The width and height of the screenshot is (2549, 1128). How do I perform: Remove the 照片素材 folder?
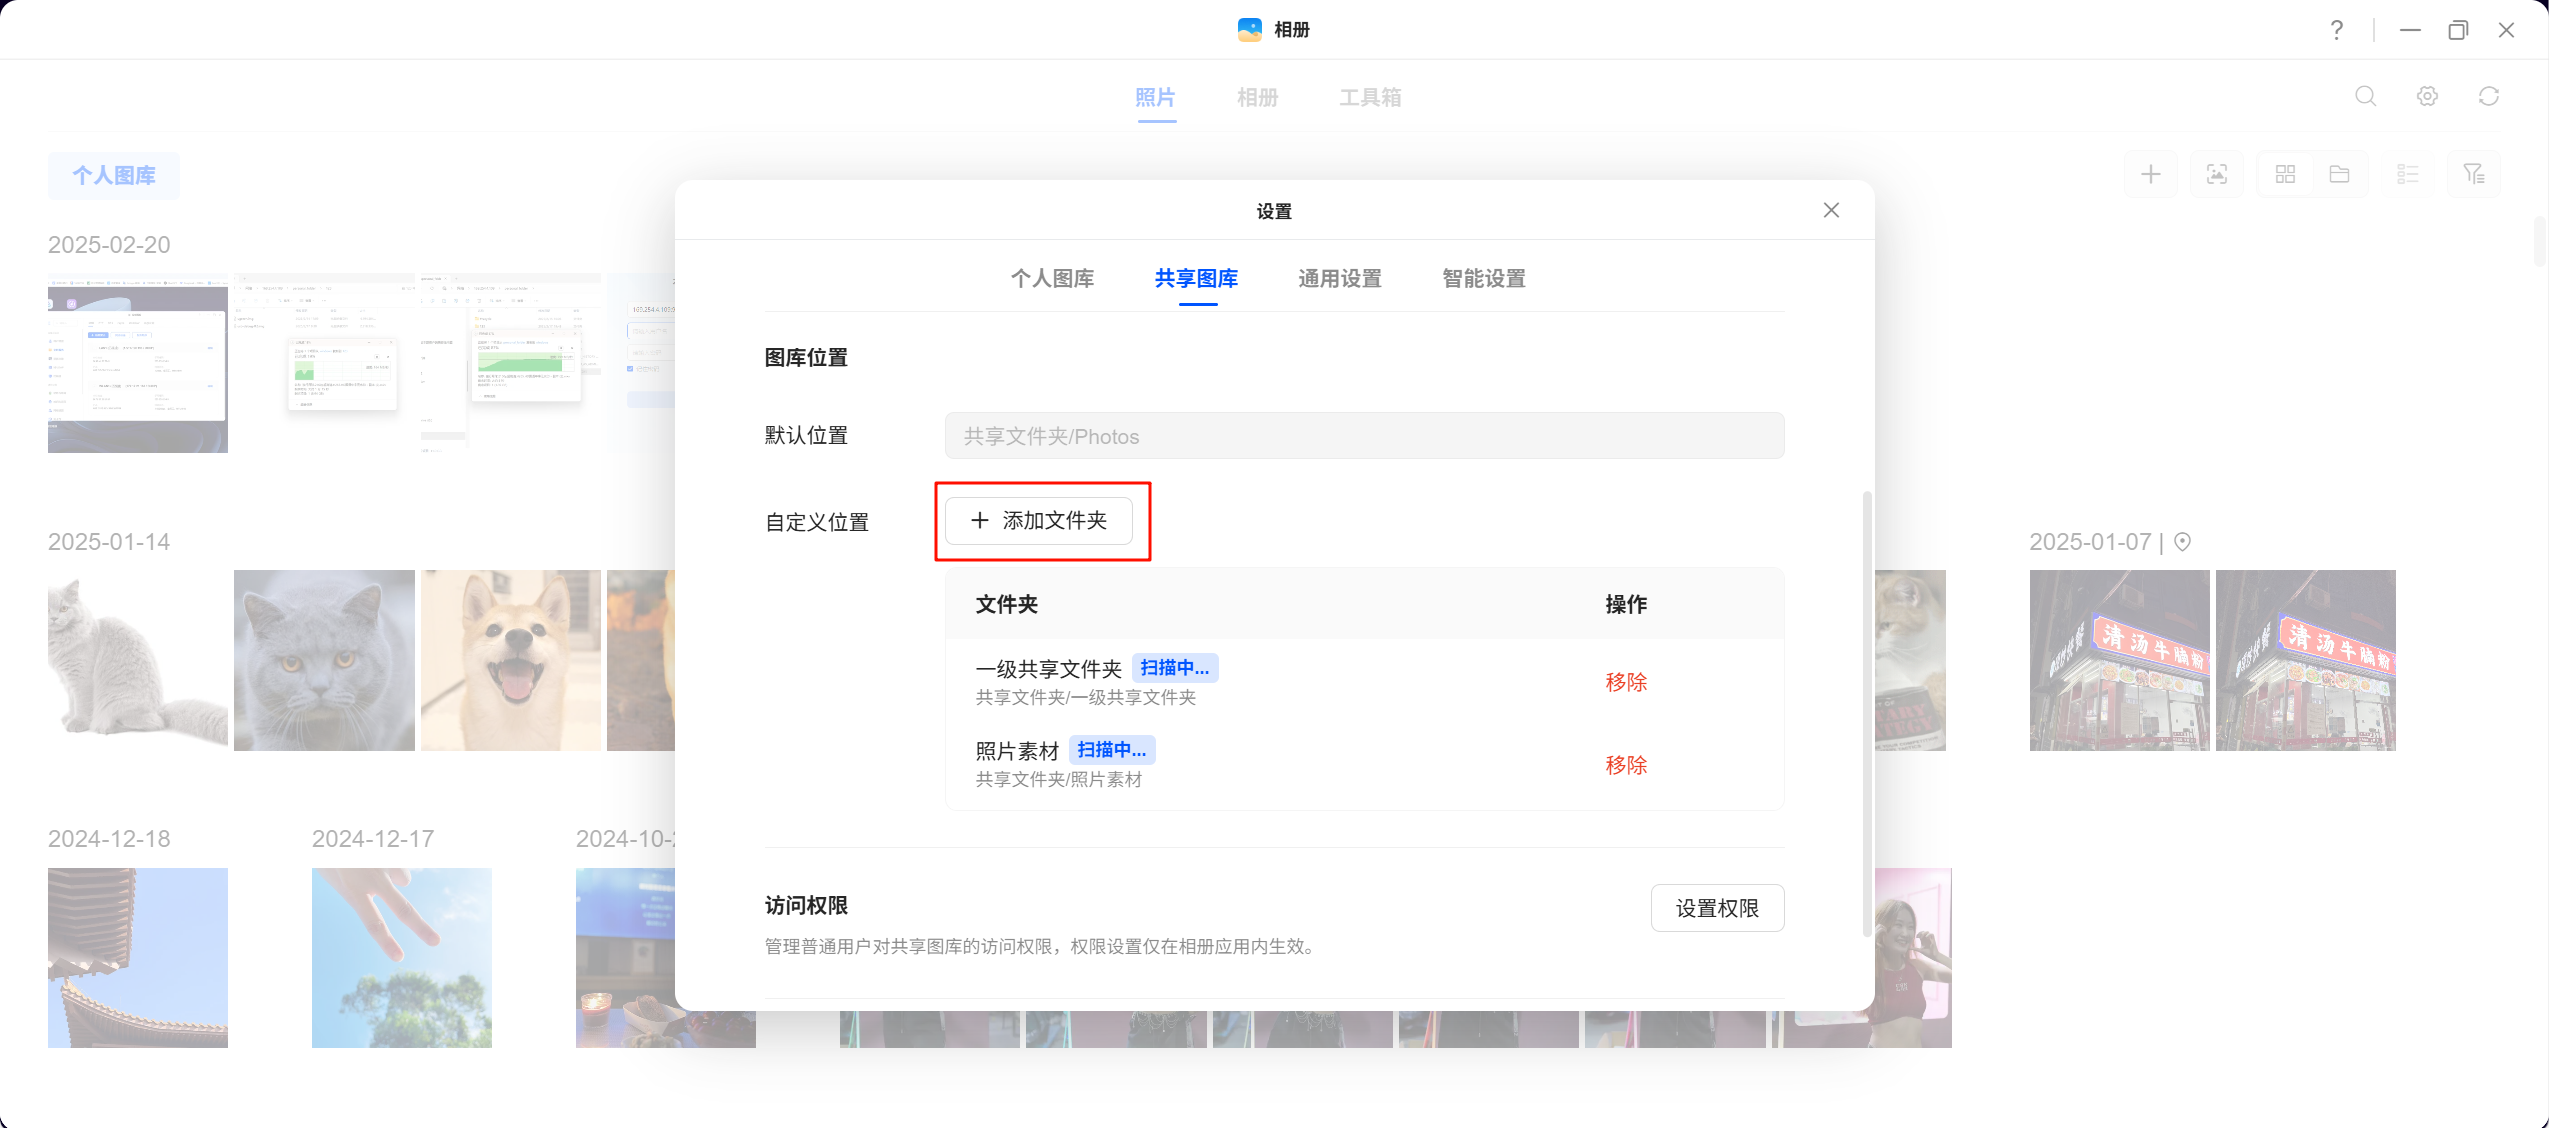click(1625, 765)
